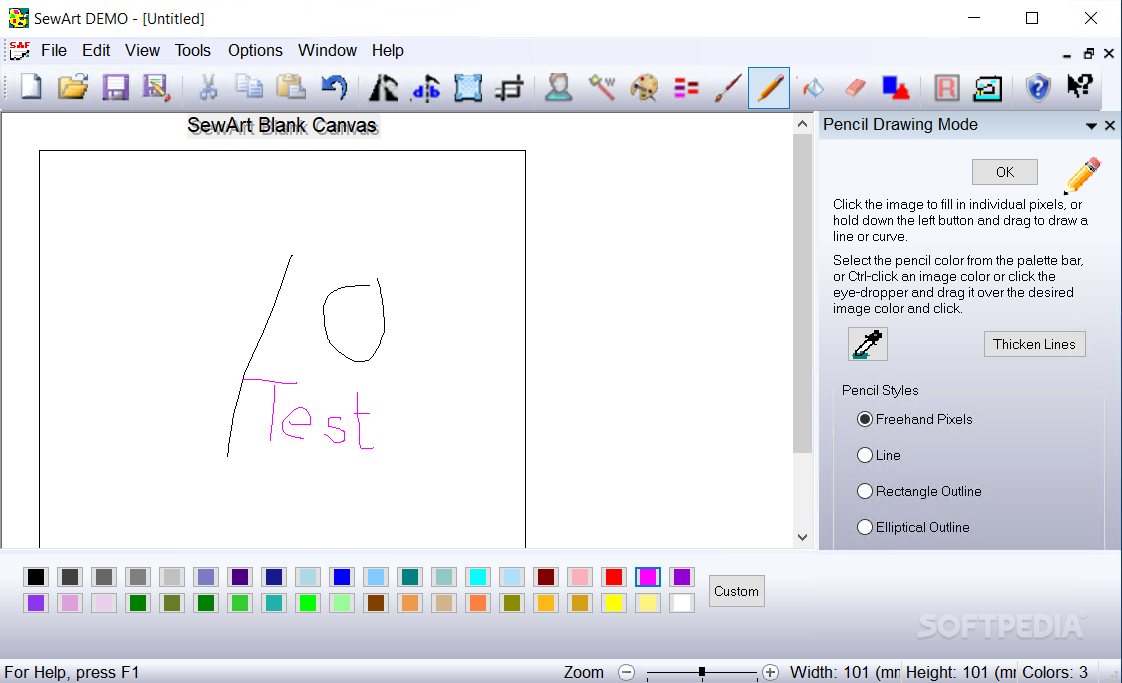Open the File menu
The height and width of the screenshot is (683, 1122).
tap(54, 50)
